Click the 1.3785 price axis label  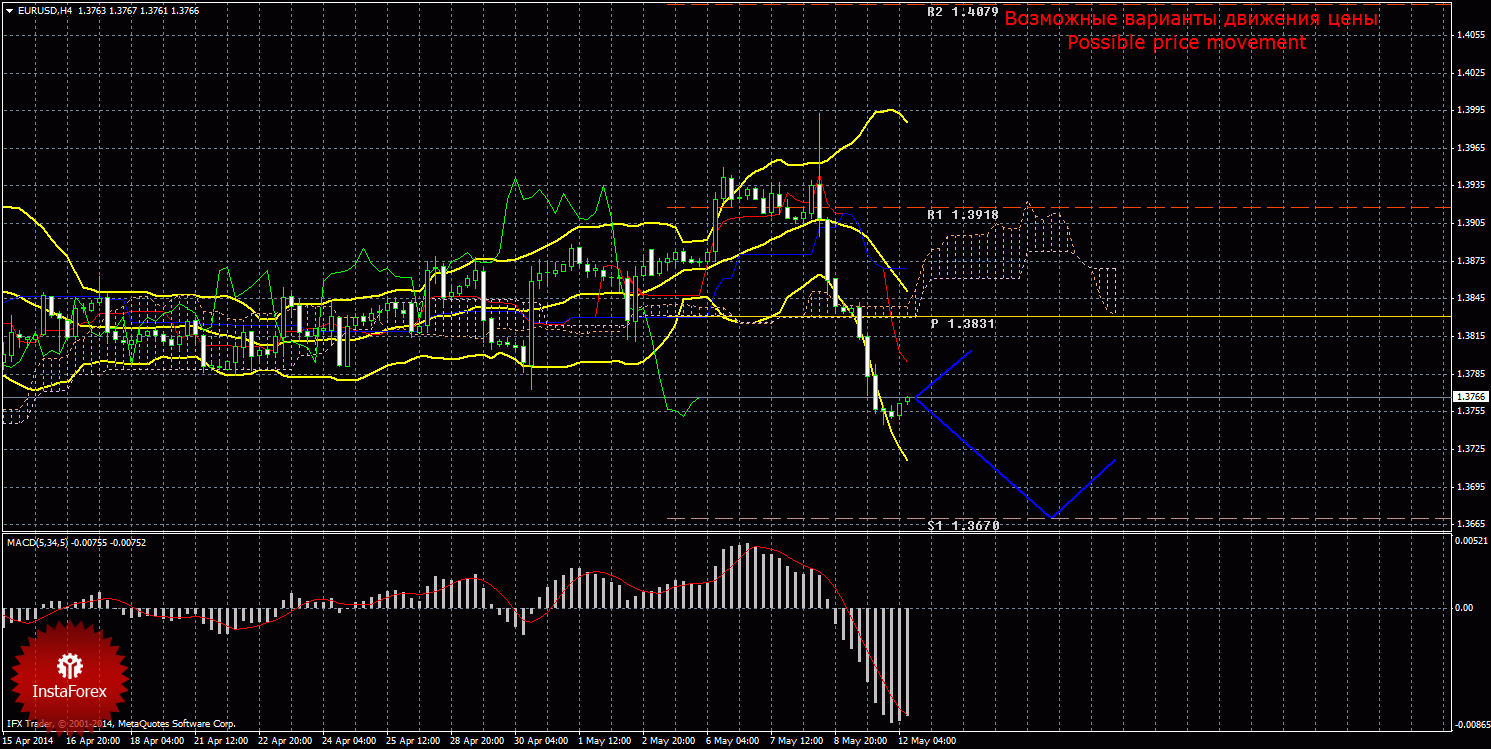(x=1469, y=374)
